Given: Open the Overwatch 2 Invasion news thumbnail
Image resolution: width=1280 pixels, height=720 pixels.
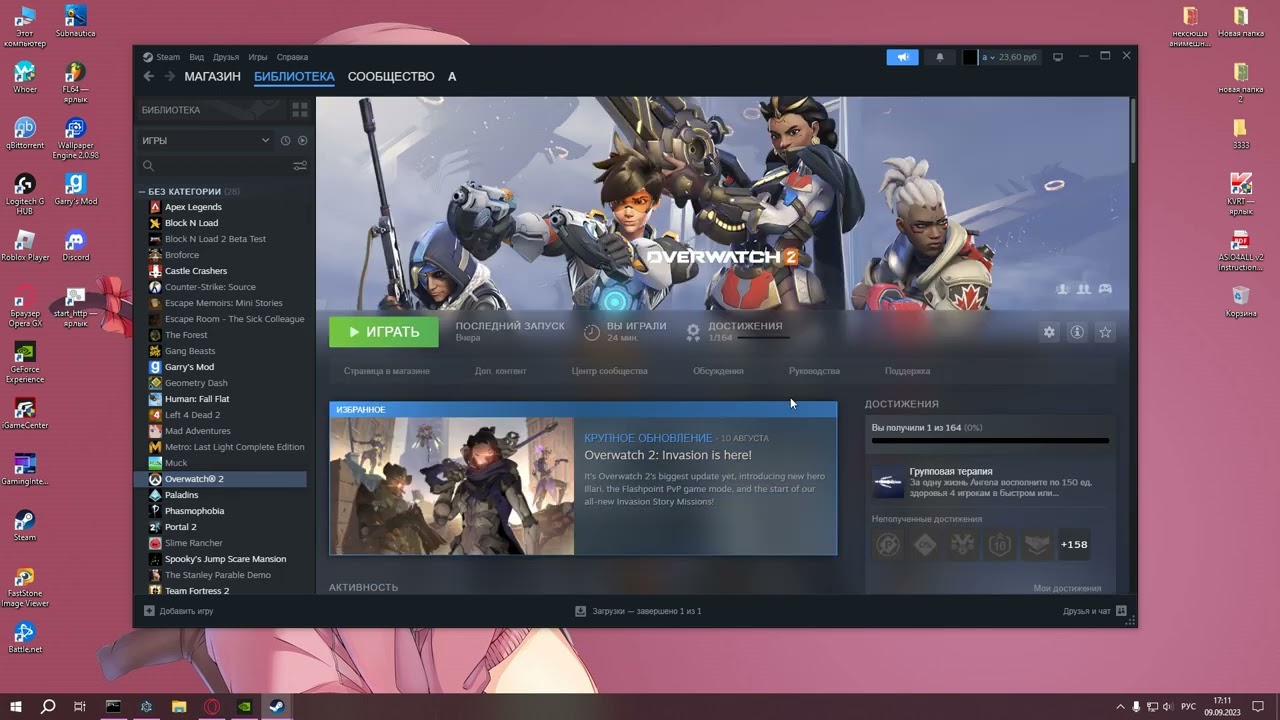Looking at the screenshot, I should coord(452,486).
